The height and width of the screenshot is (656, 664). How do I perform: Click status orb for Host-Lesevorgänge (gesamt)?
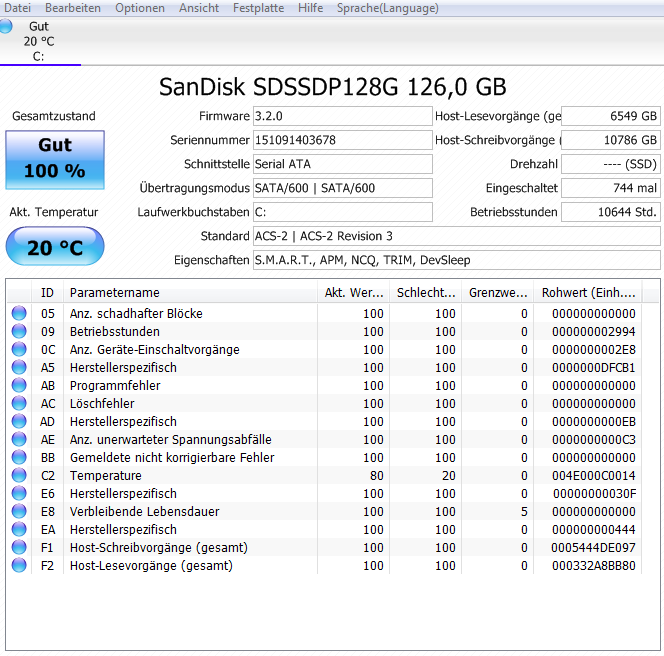coord(19,565)
